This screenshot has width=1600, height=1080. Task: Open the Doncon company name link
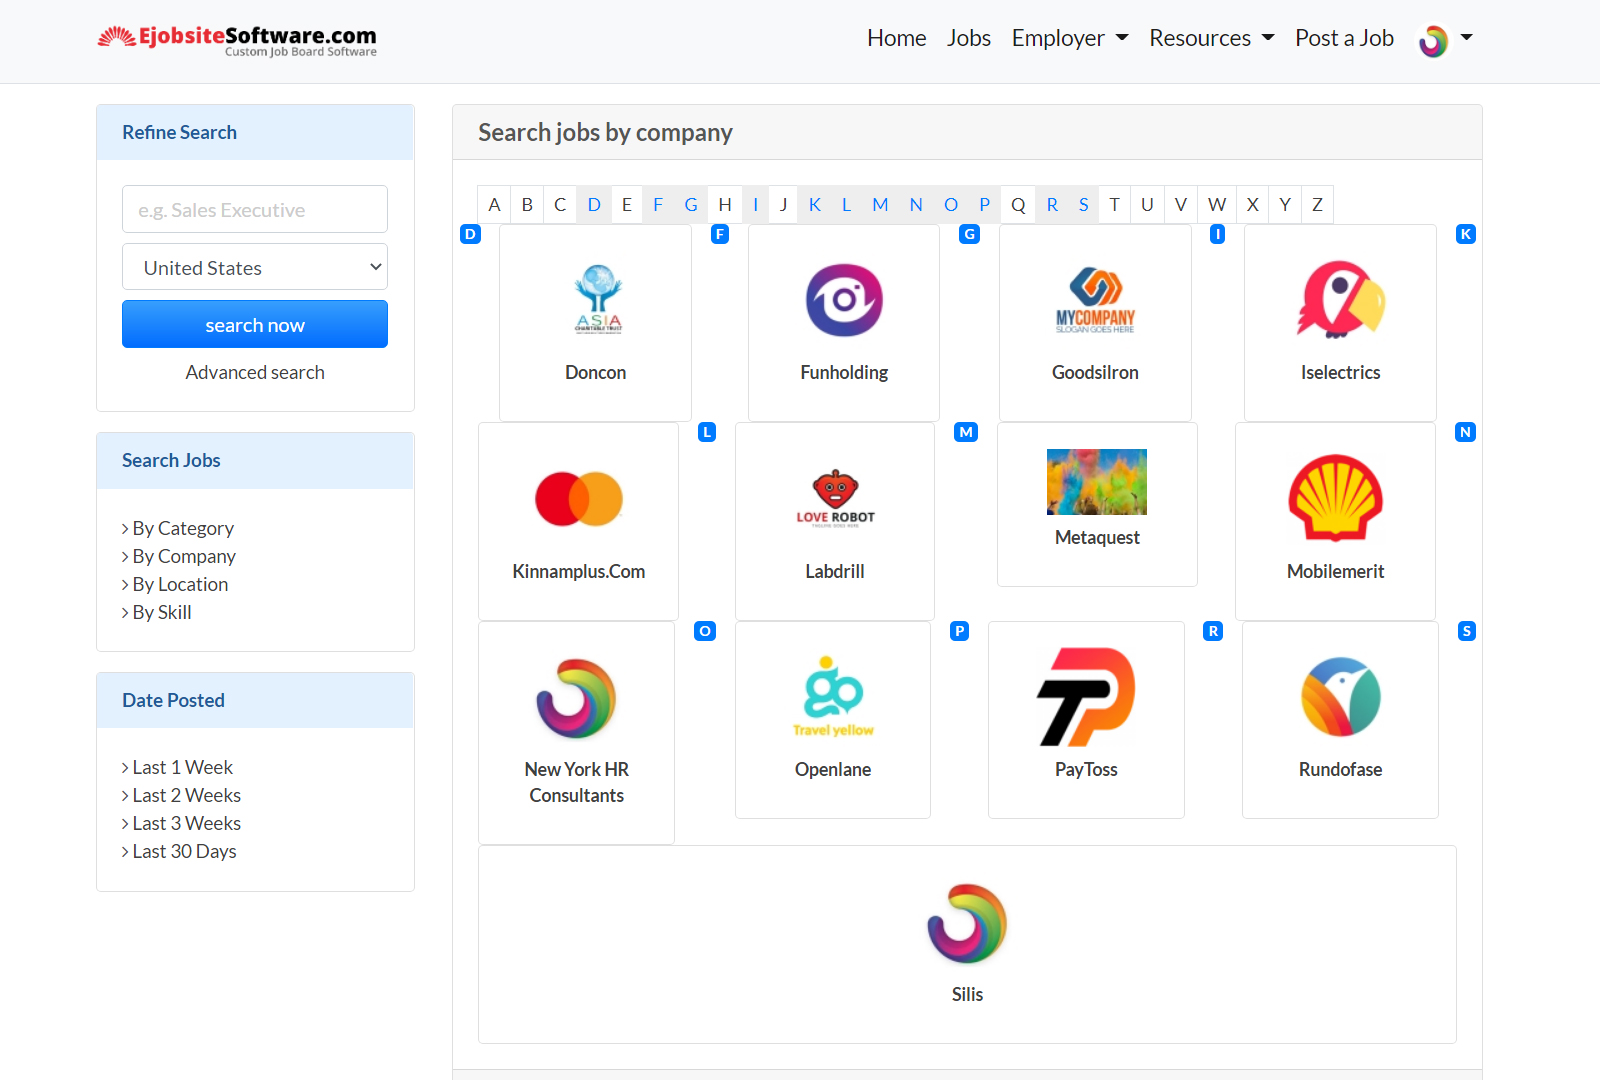point(596,372)
